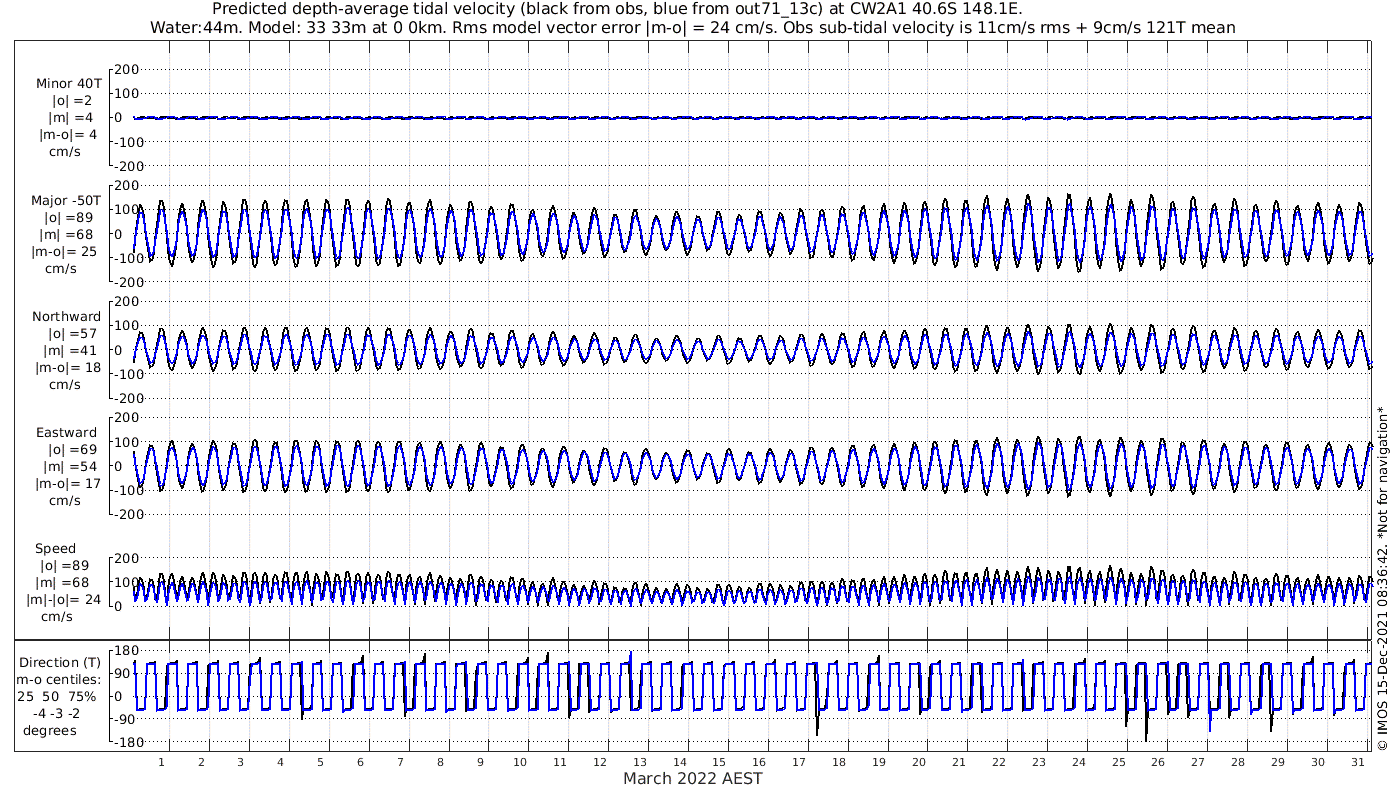Click the 'March 2022 AEST' axis title
The image size is (1400, 800).
click(692, 778)
